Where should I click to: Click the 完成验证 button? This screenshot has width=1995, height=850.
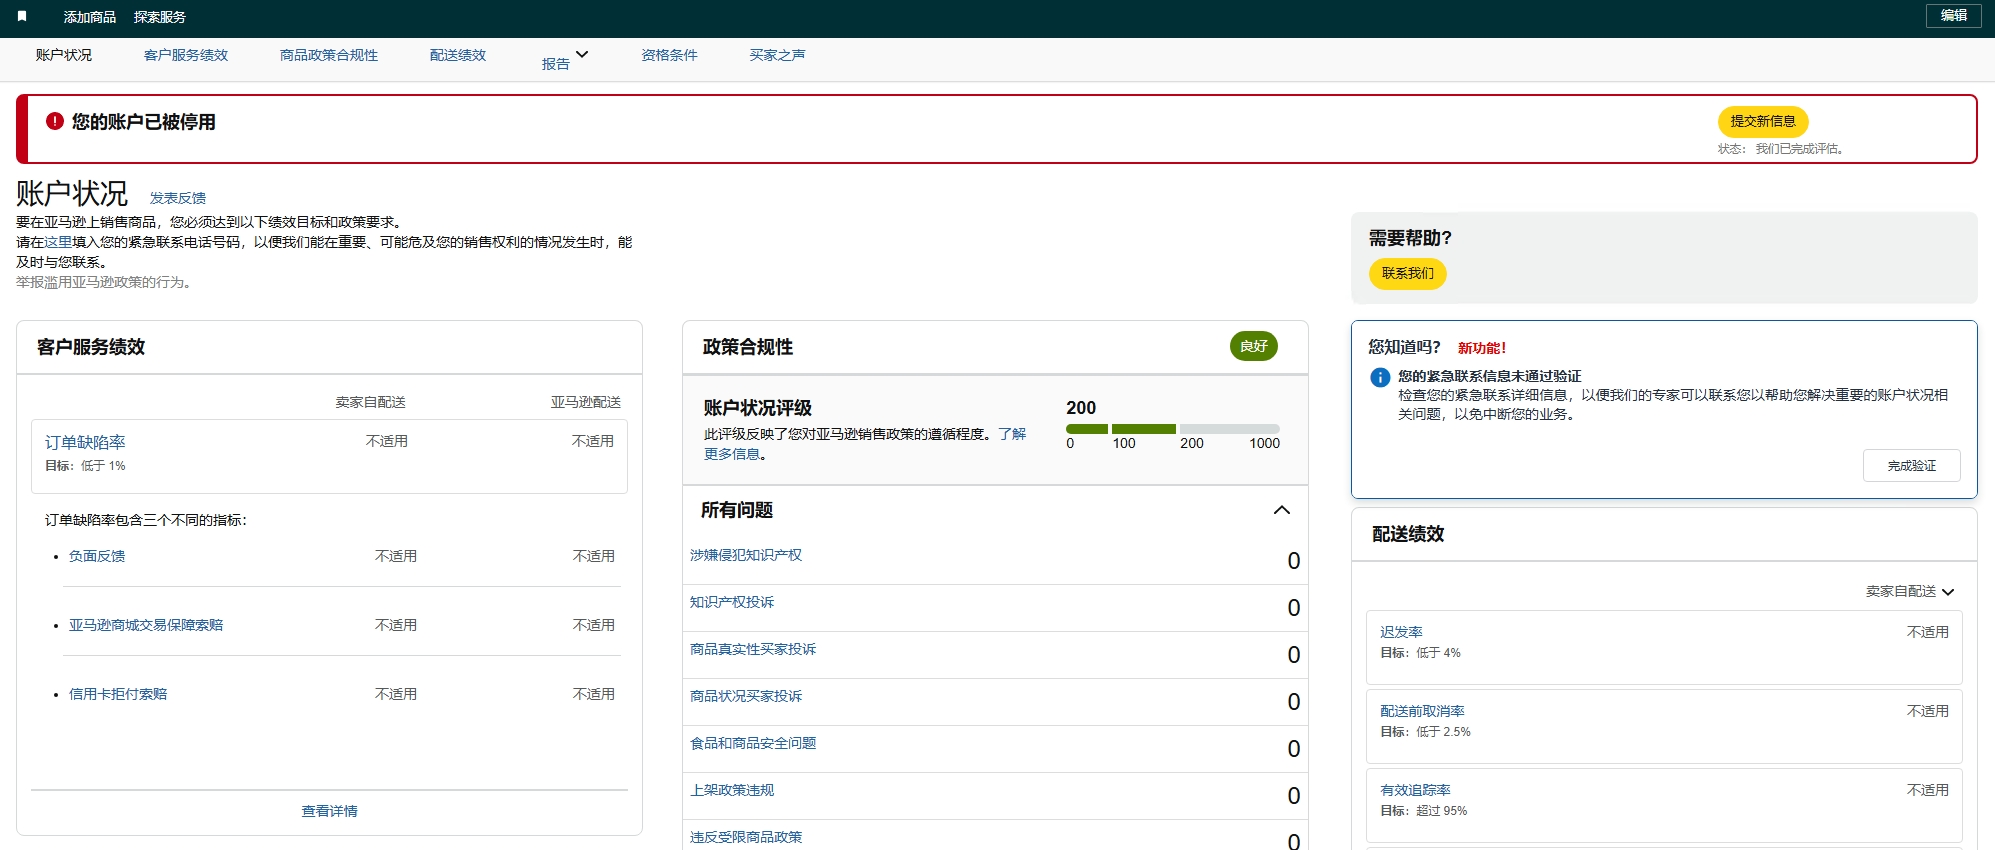click(1911, 466)
